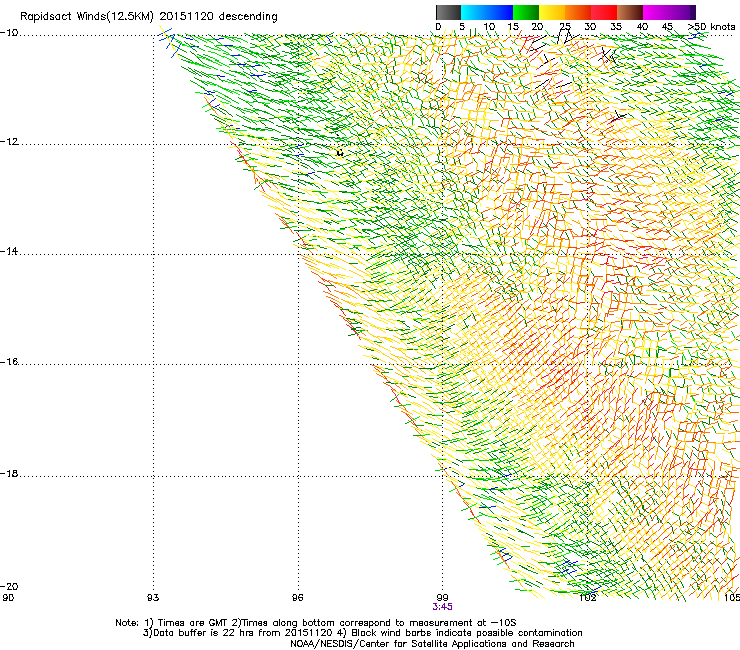The image size is (740, 650).
Task: Click the purple '3:45' time stamp
Action: click(x=442, y=607)
